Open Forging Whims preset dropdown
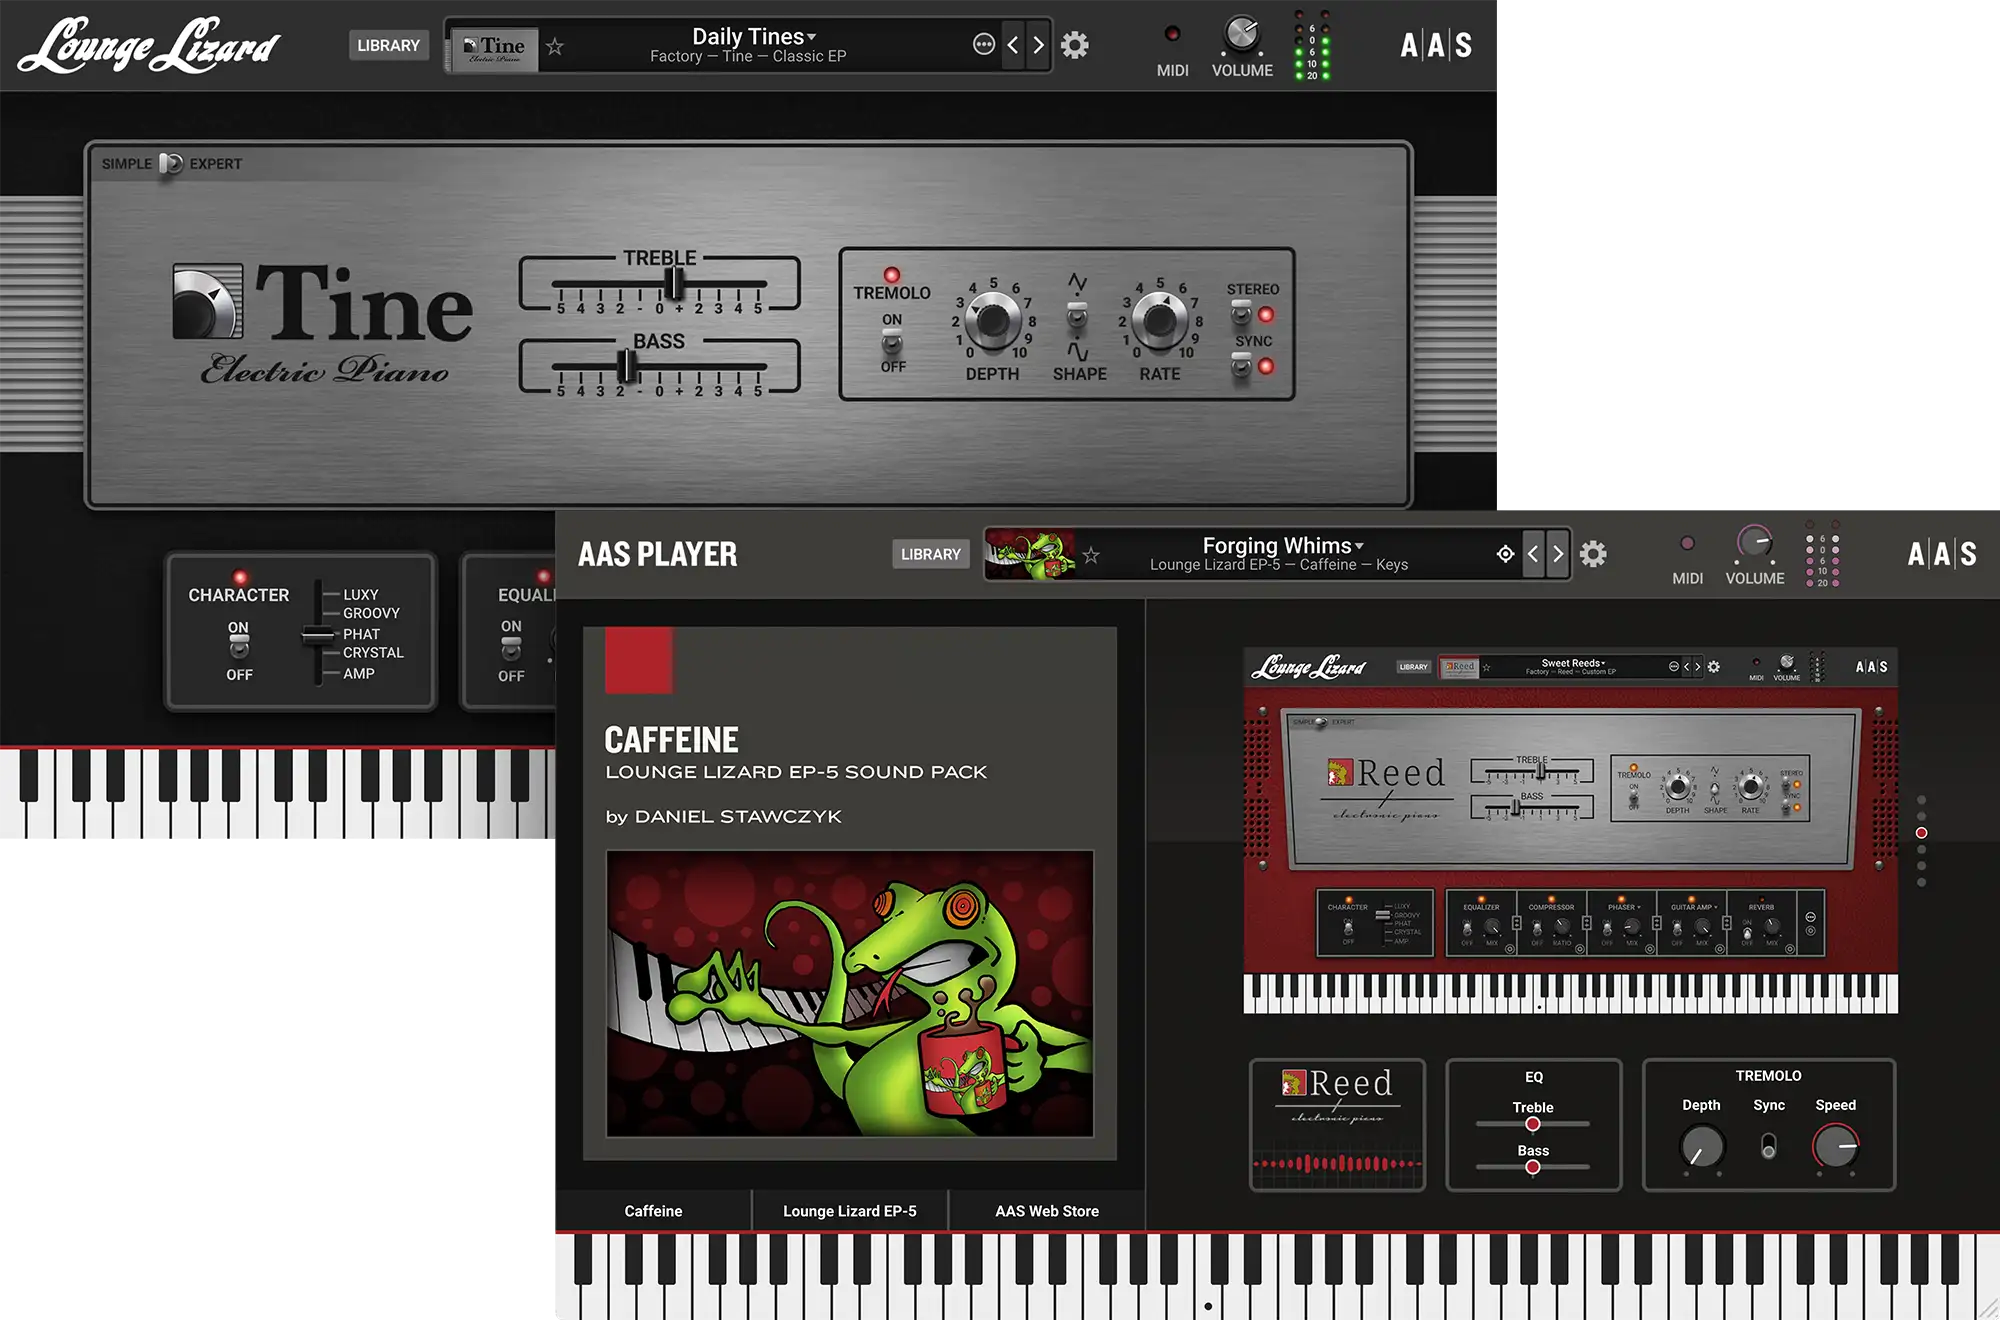The width and height of the screenshot is (2000, 1320). coord(1283,545)
